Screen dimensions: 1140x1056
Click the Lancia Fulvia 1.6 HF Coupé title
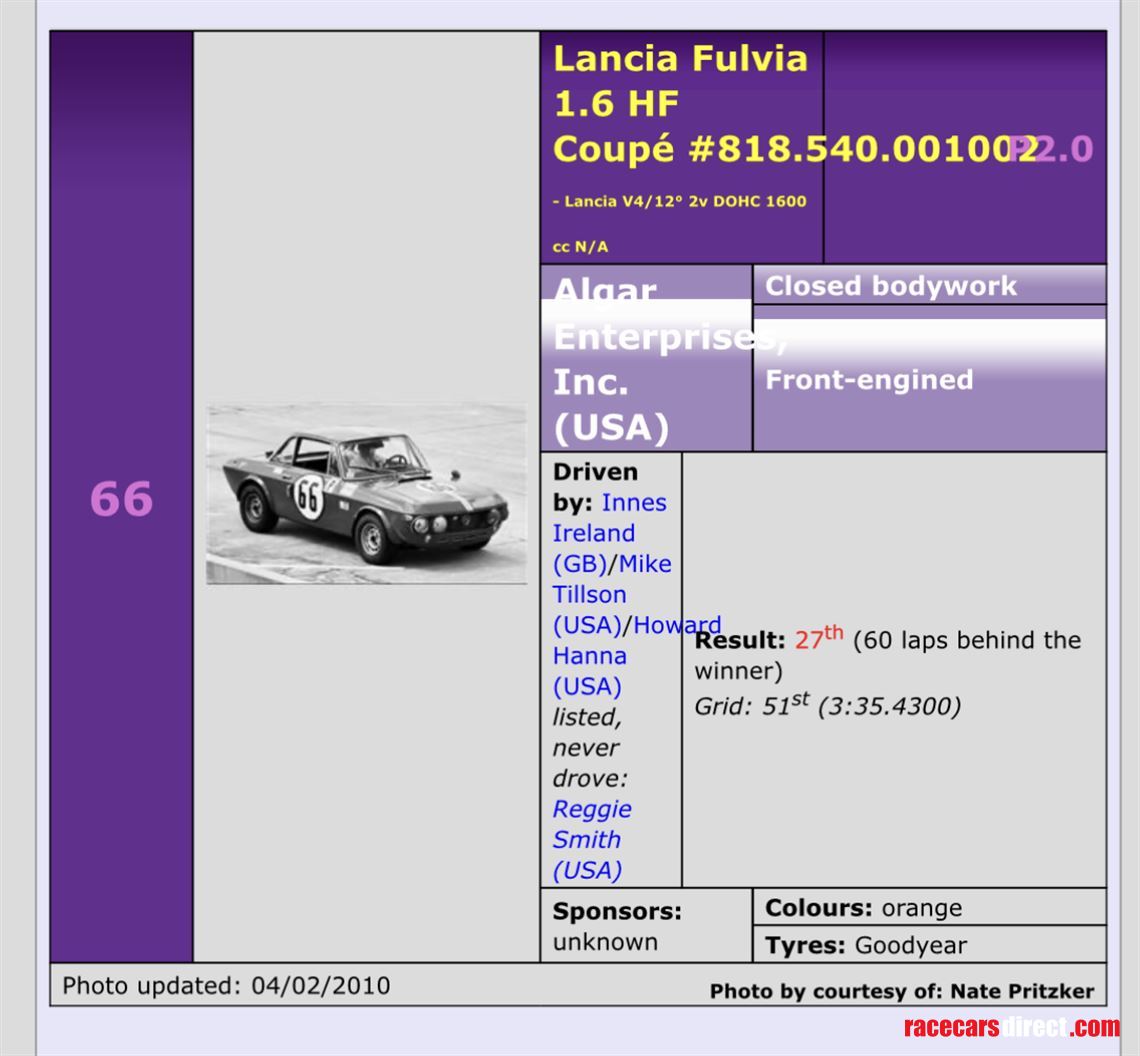[x=681, y=103]
